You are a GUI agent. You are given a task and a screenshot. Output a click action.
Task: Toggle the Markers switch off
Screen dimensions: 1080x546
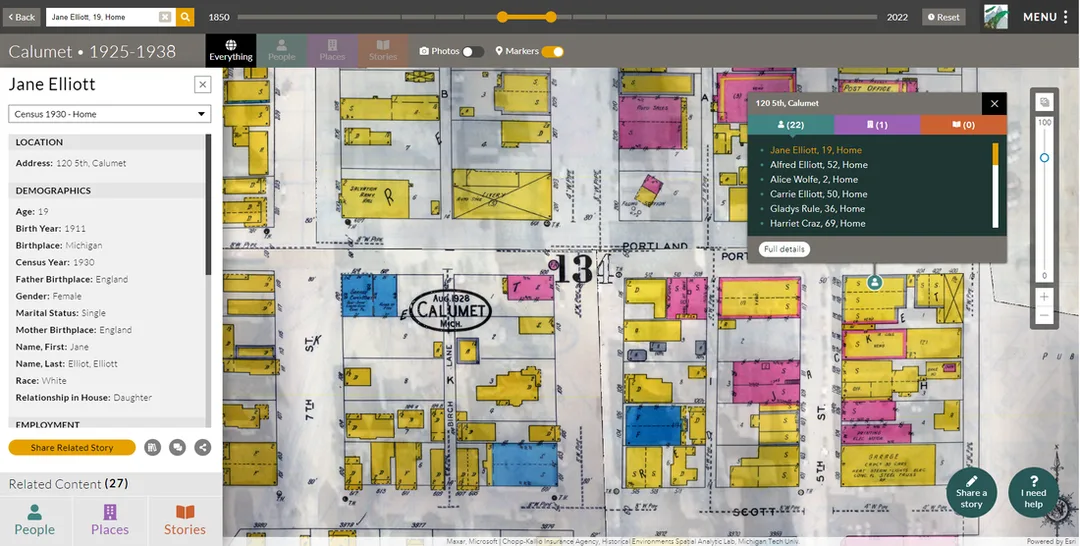tap(552, 52)
